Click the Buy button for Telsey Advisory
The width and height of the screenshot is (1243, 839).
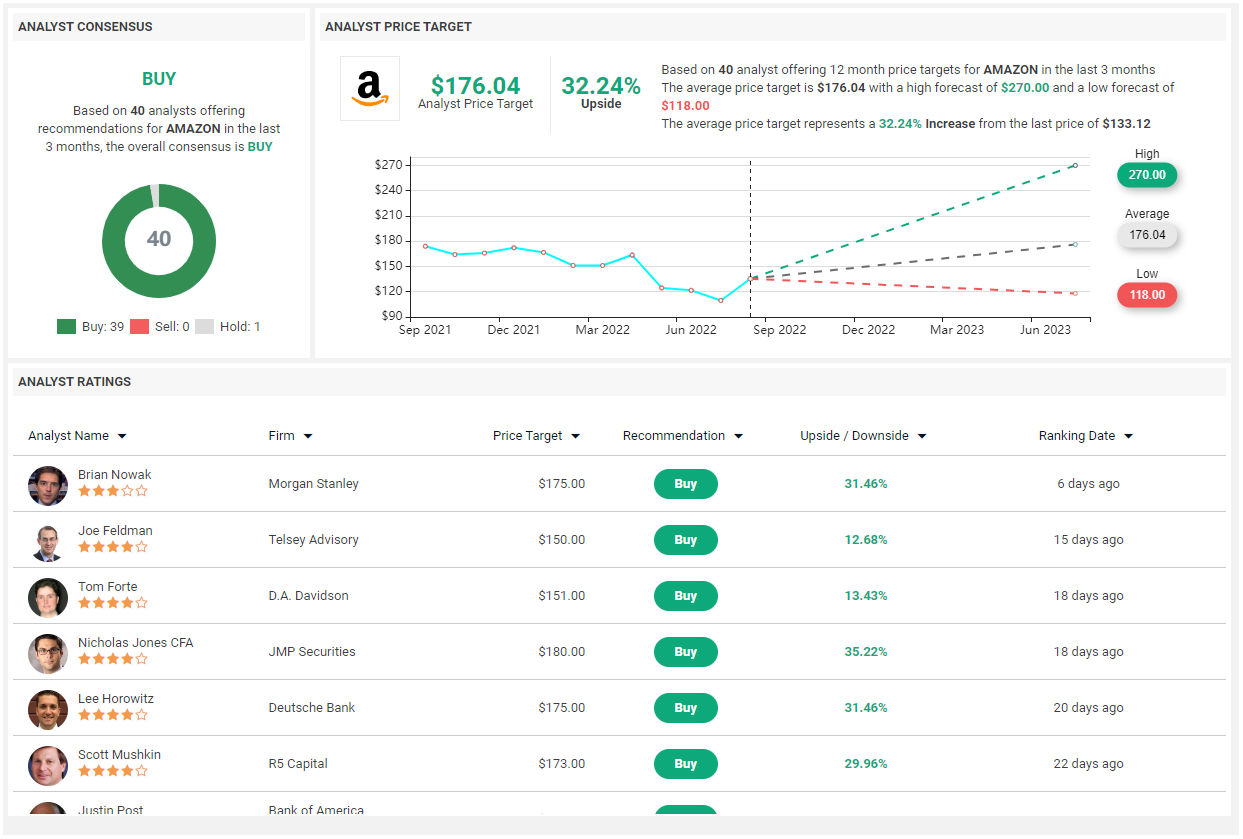(686, 540)
